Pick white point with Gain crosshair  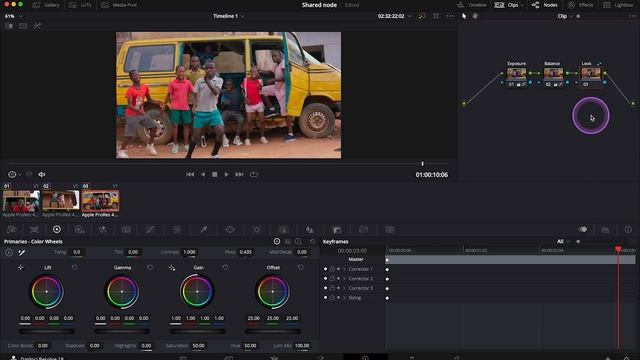click(x=172, y=268)
